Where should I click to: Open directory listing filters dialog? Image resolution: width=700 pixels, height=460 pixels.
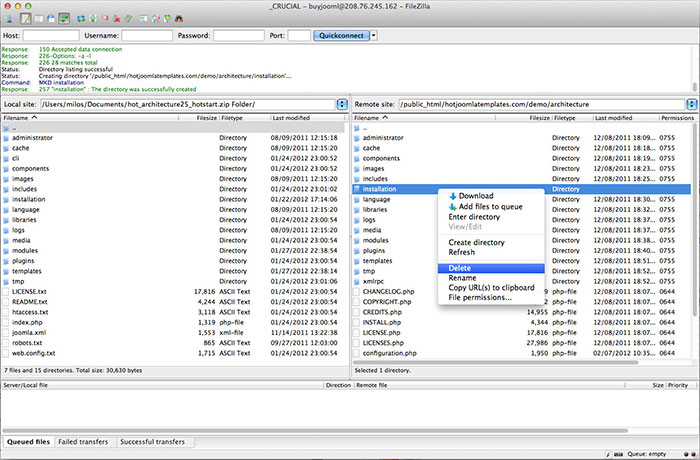coord(143,19)
